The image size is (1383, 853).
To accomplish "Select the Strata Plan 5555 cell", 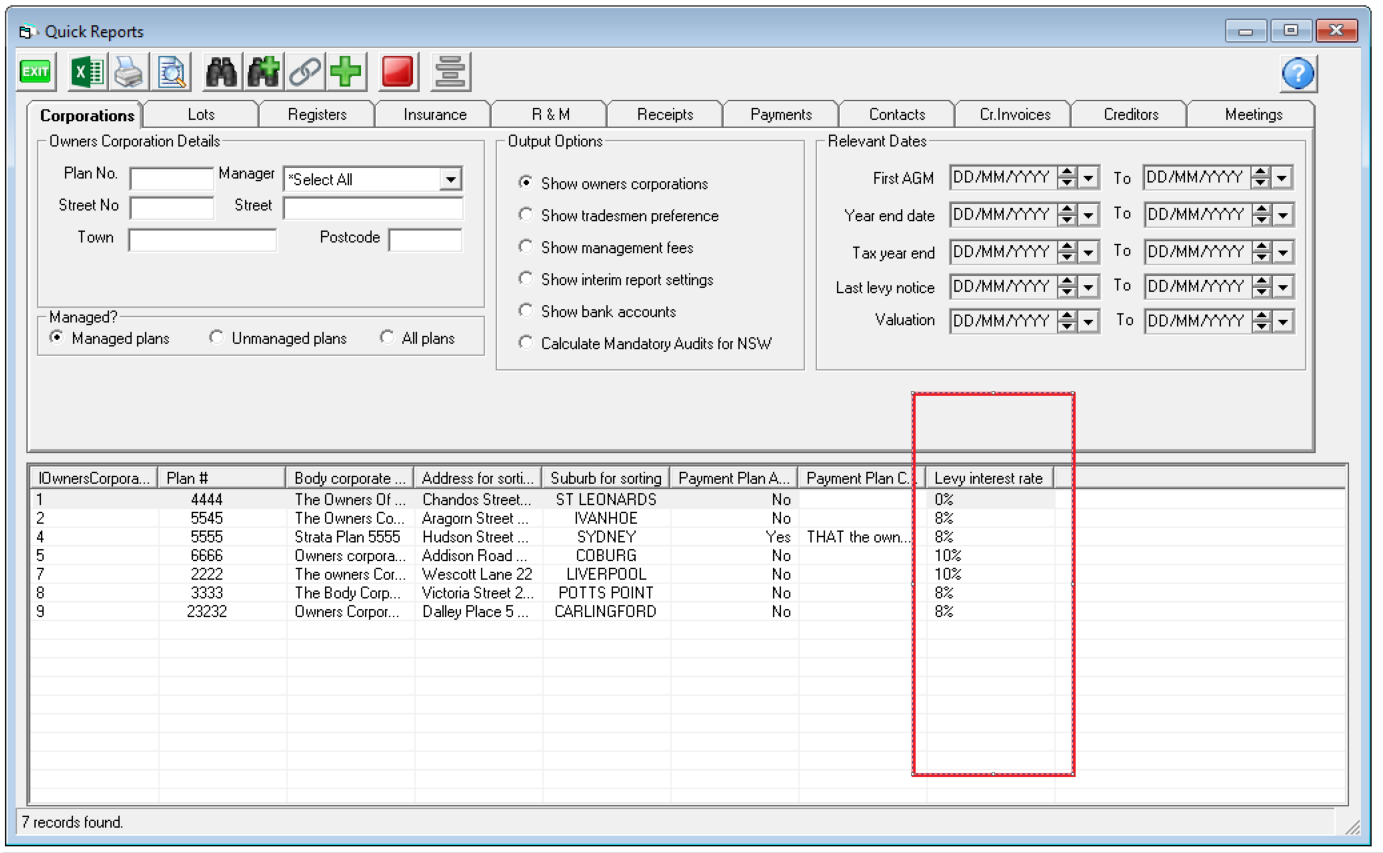I will [x=350, y=537].
